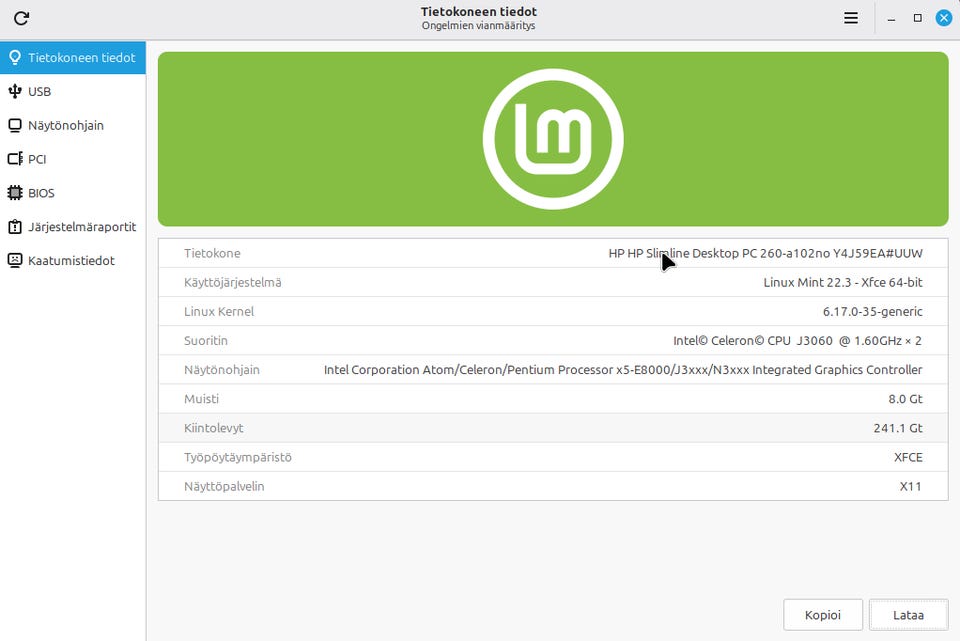The image size is (960, 641).
Task: Click the Suoritin label
Action: pyautogui.click(x=206, y=340)
